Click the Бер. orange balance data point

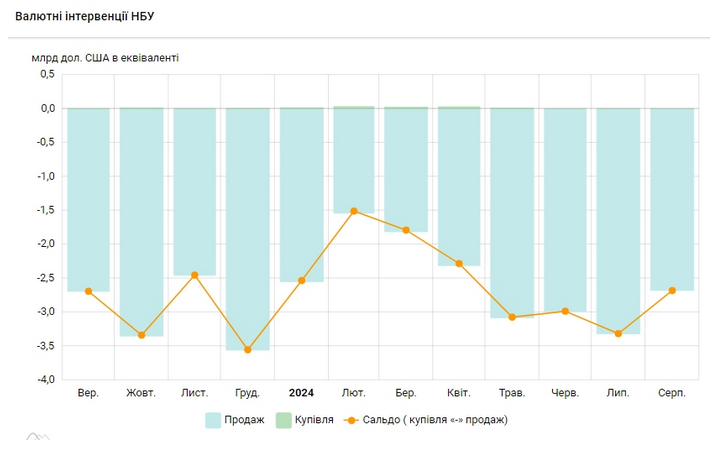click(x=406, y=230)
